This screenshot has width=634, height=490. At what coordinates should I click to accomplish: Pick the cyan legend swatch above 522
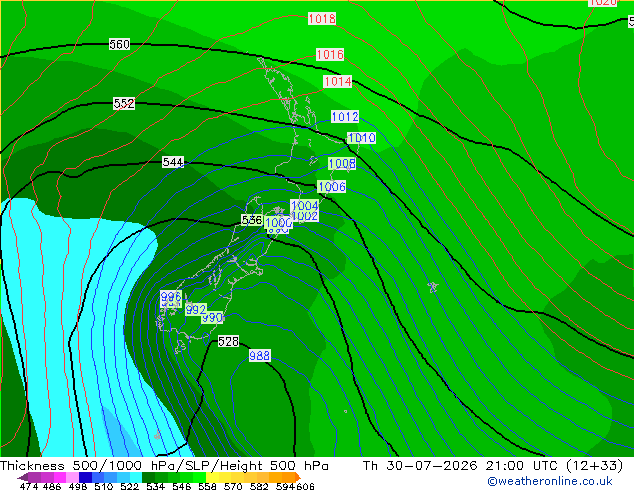[136, 477]
